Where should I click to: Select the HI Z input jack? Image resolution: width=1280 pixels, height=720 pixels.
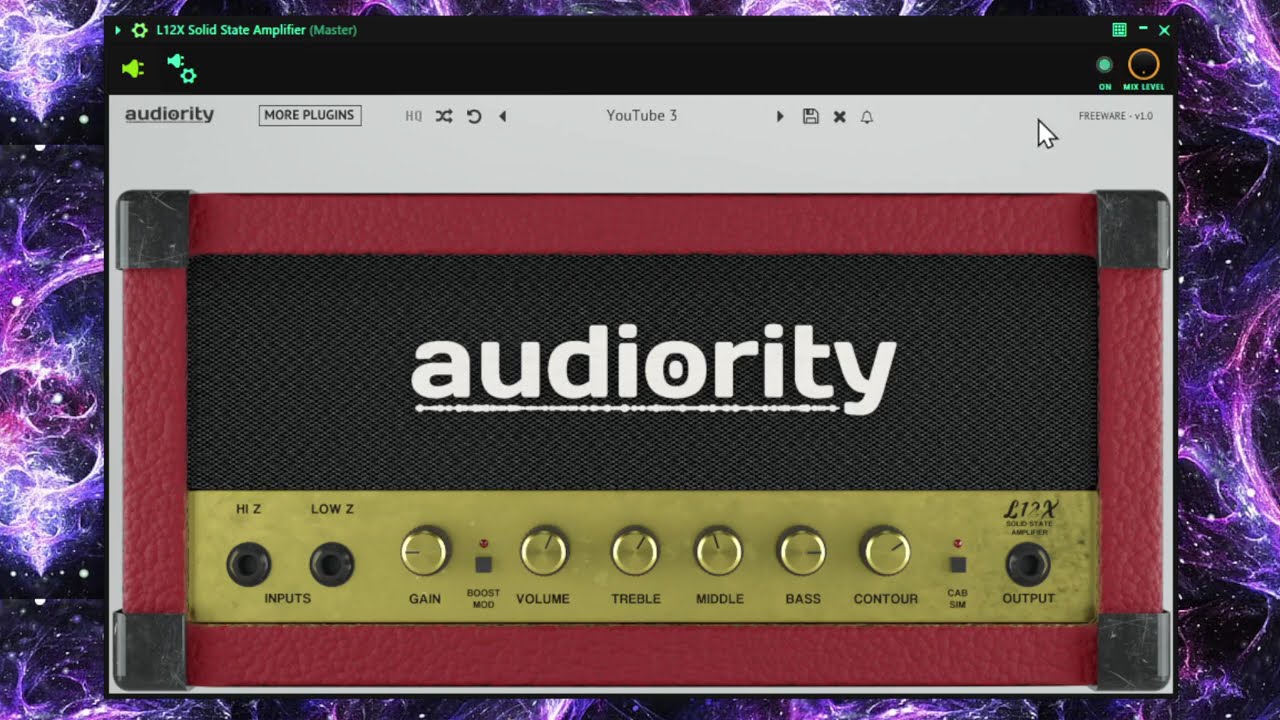(248, 564)
